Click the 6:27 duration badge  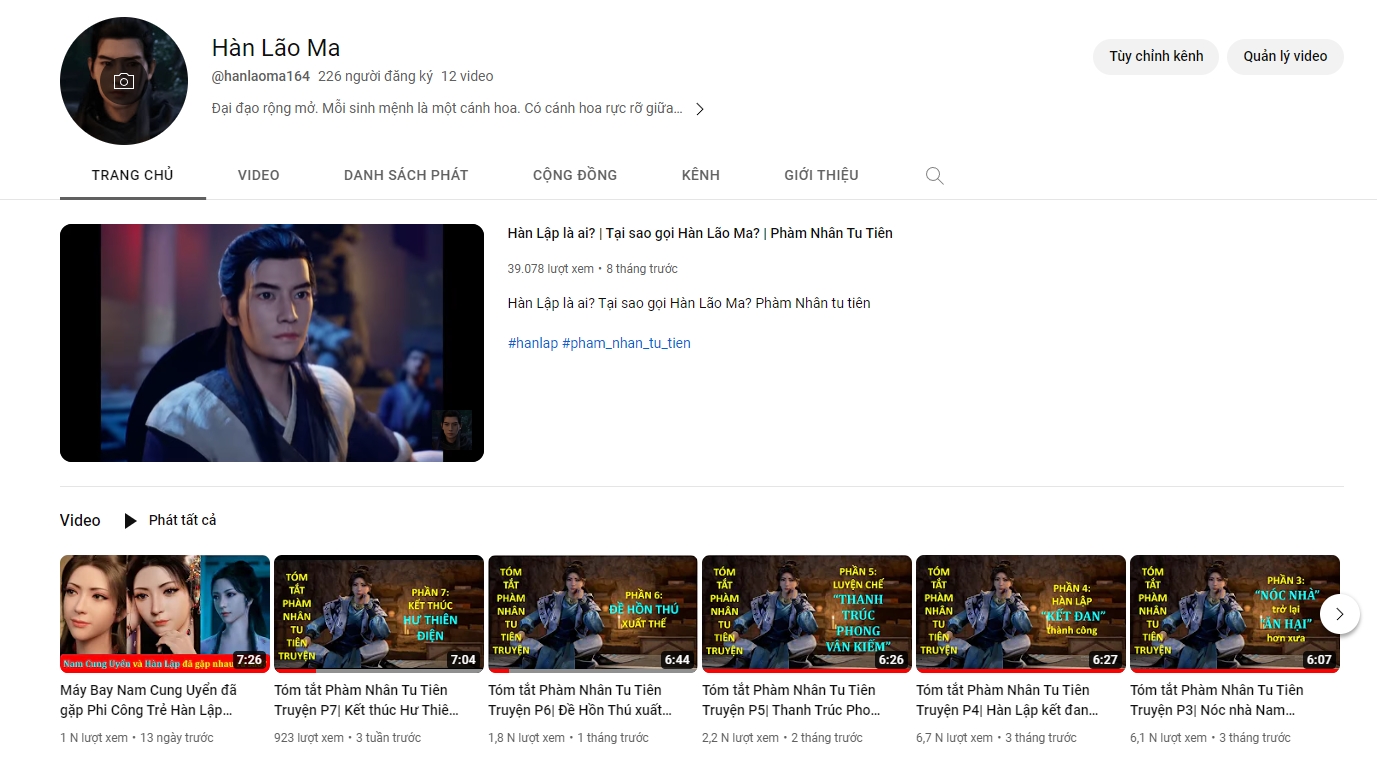click(1105, 660)
